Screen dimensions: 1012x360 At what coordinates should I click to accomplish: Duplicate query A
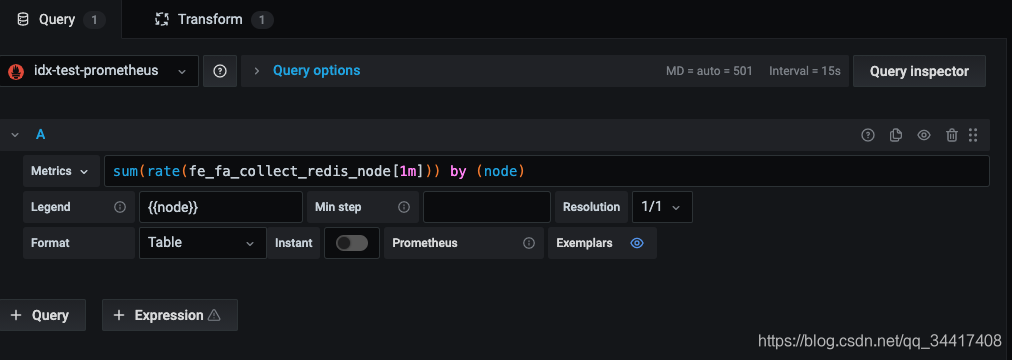click(896, 135)
